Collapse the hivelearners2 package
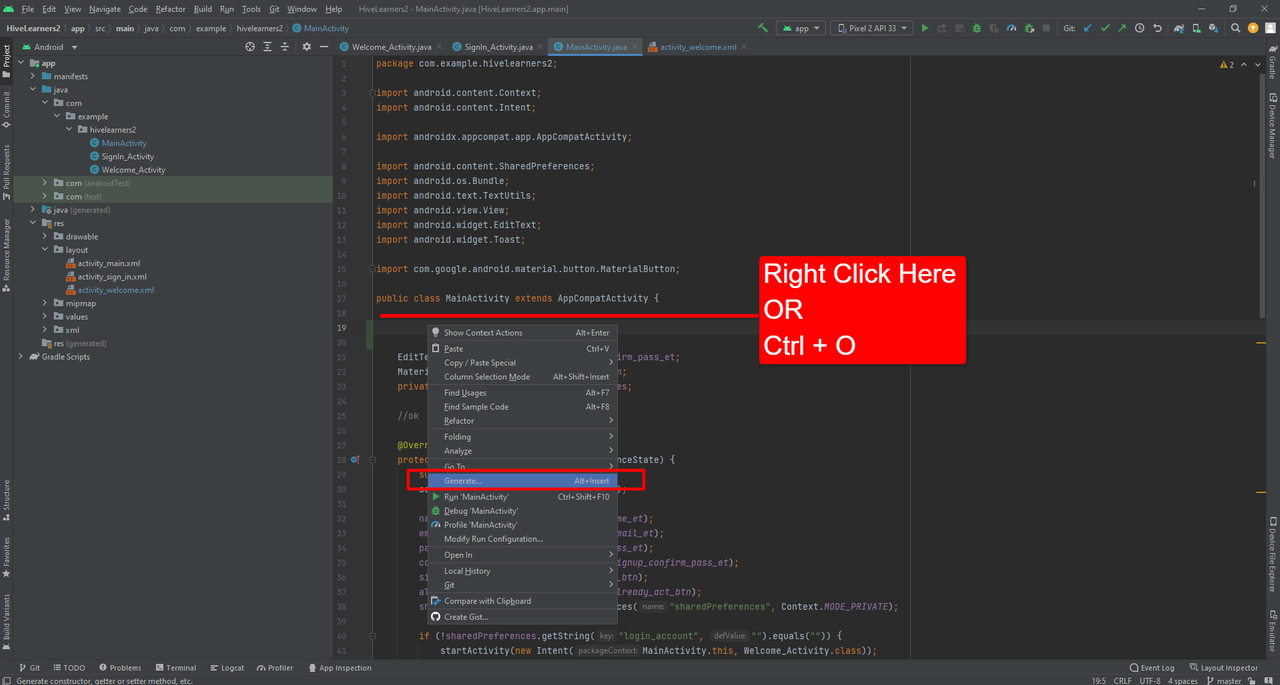This screenshot has height=685, width=1280. (69, 129)
